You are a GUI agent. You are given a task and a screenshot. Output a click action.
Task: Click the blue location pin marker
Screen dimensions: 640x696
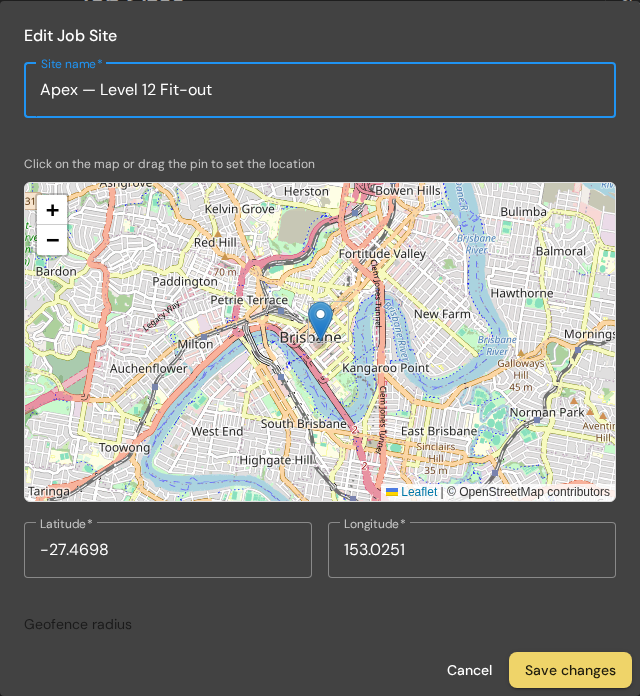[x=320, y=322]
